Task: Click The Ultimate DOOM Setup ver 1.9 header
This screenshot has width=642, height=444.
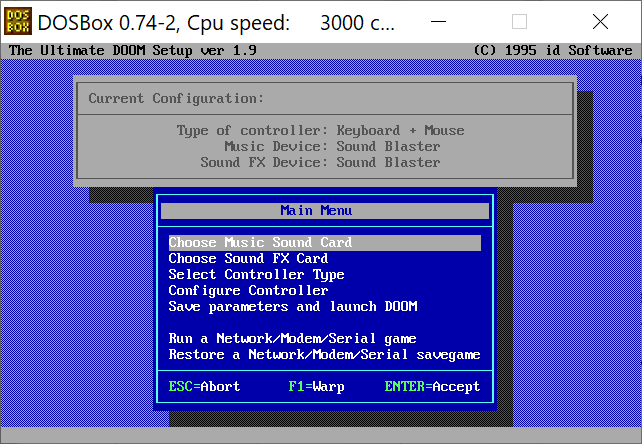Action: coord(133,50)
